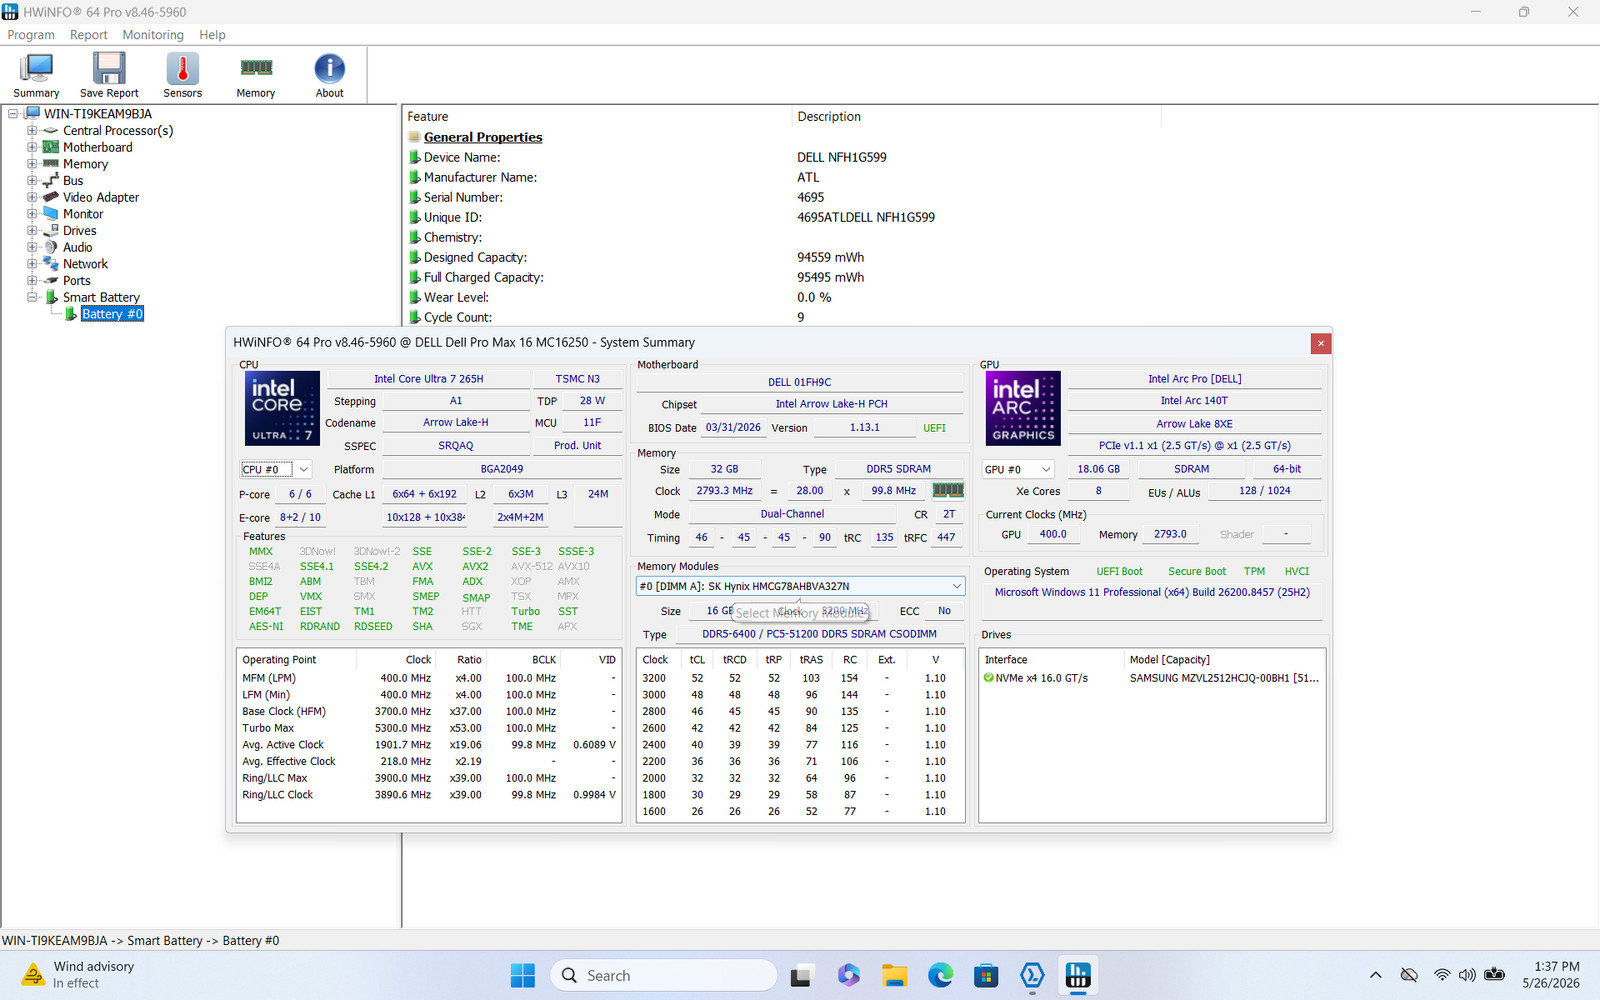This screenshot has height=1000, width=1600.
Task: Click the Ports connector icon in tree
Action: click(51, 281)
